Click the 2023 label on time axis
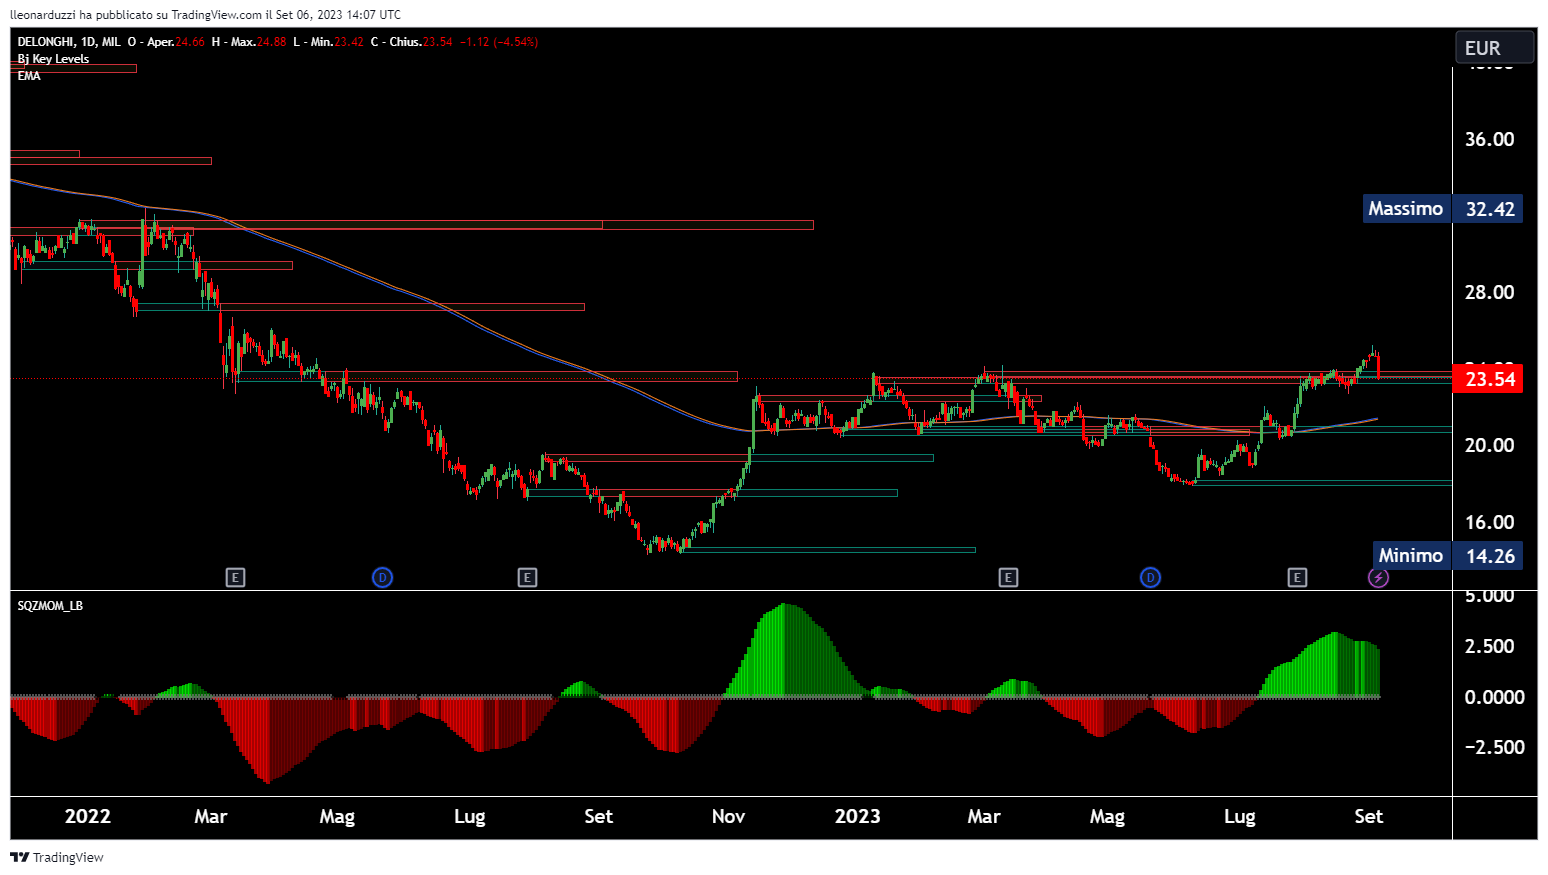The height and width of the screenshot is (875, 1548). 857,816
